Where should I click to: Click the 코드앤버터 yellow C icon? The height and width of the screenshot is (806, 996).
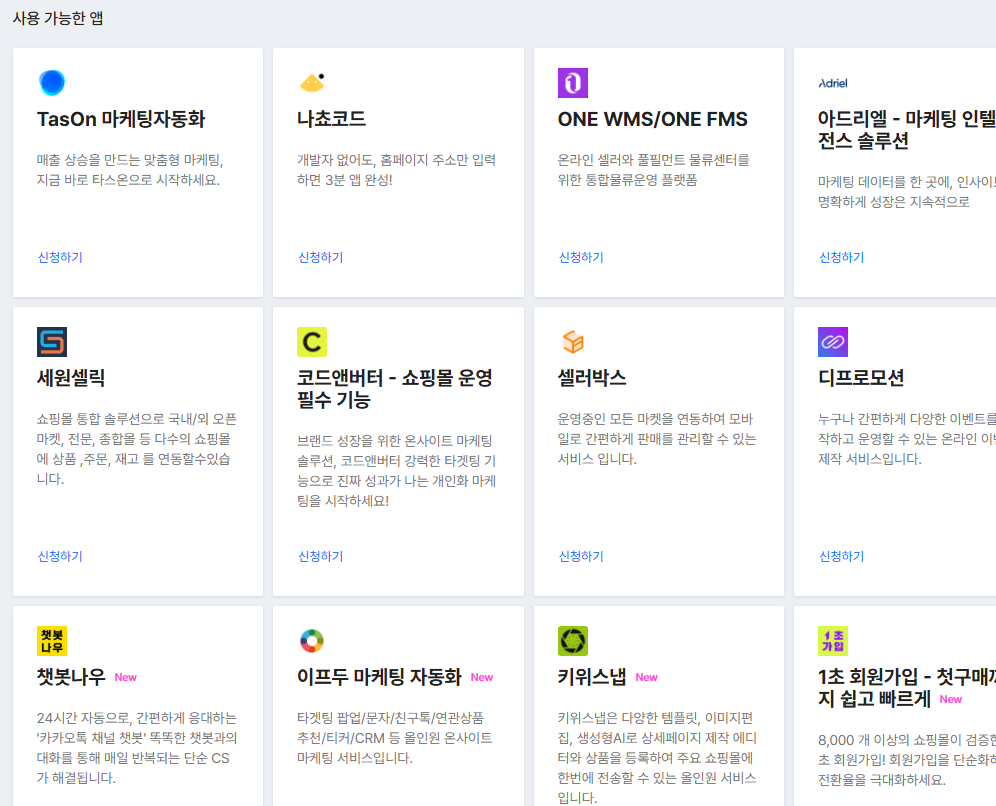[312, 342]
